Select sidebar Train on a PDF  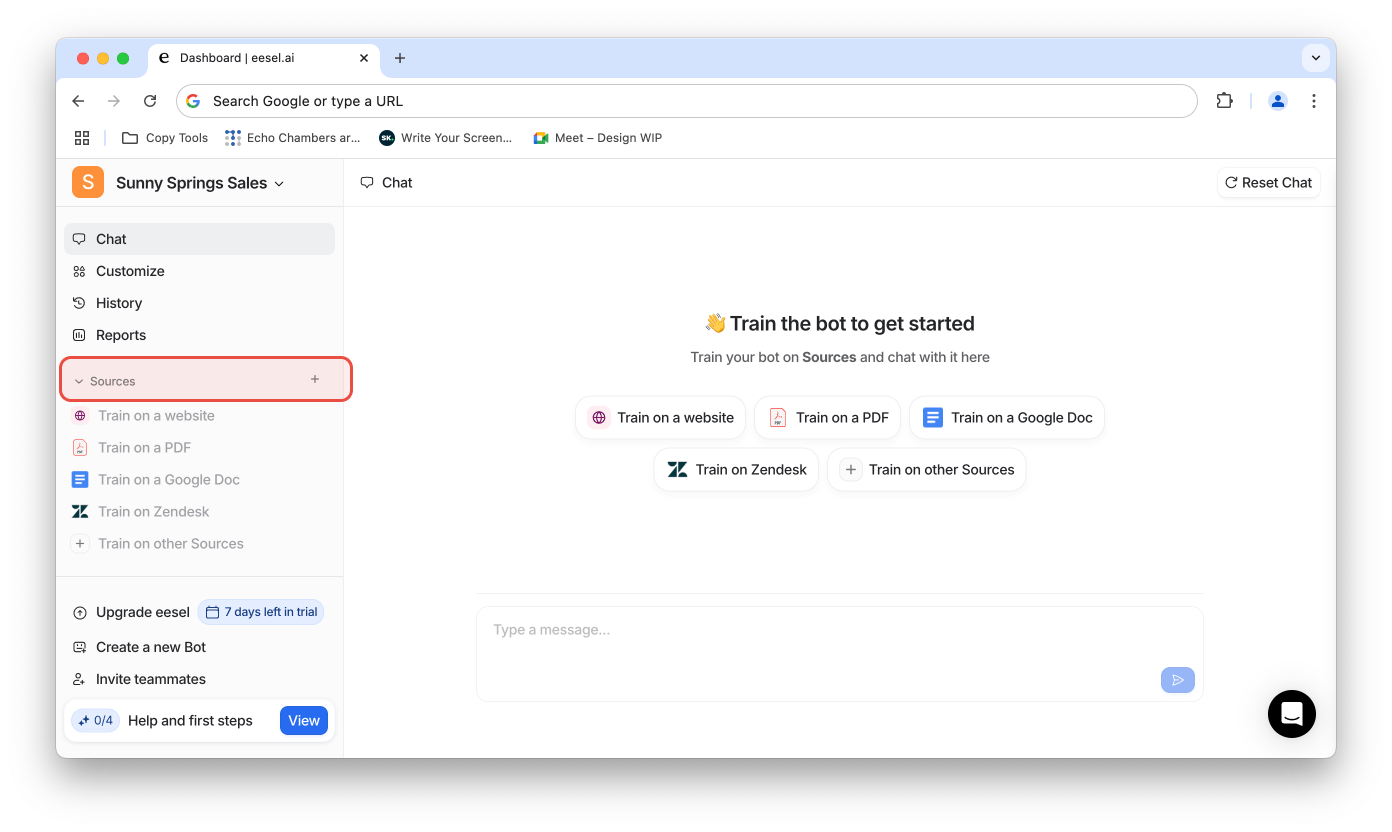click(x=144, y=448)
